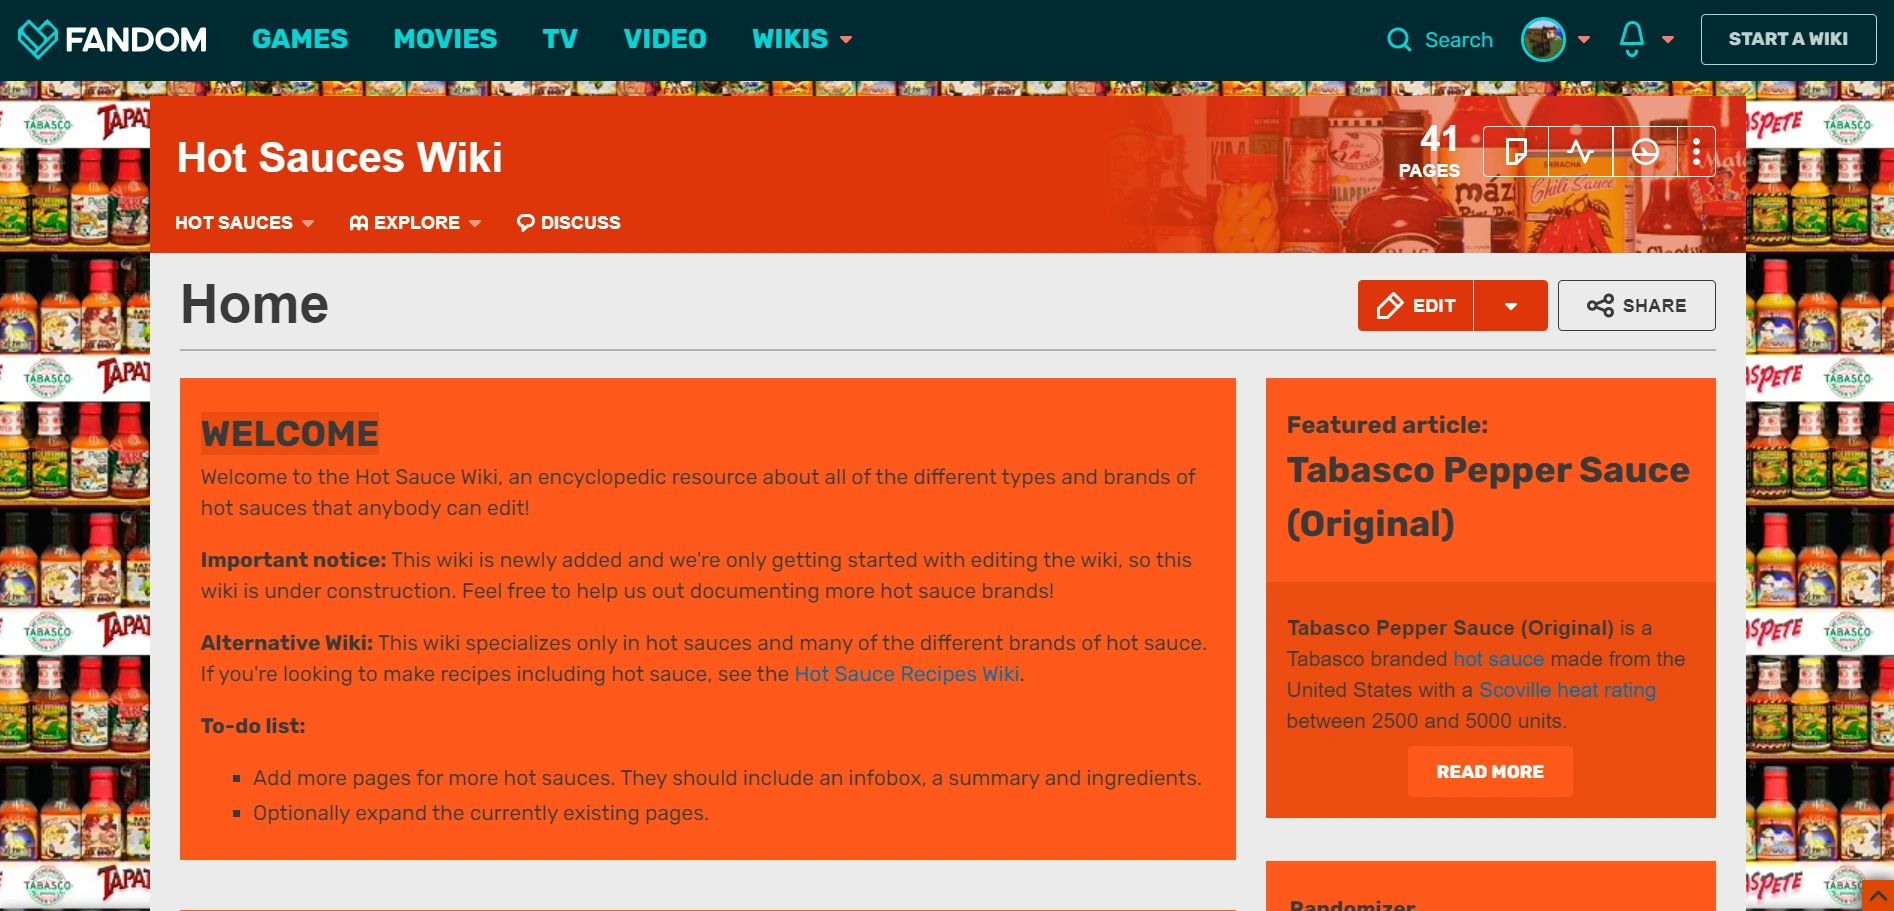Go to the Movies section
The image size is (1894, 911).
pos(445,39)
